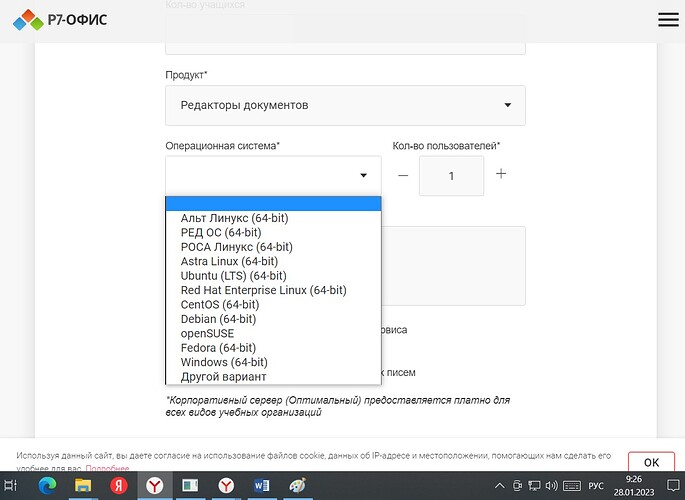Select the blank highlighted option in list
Viewport: 685px width, 500px height.
[273, 203]
